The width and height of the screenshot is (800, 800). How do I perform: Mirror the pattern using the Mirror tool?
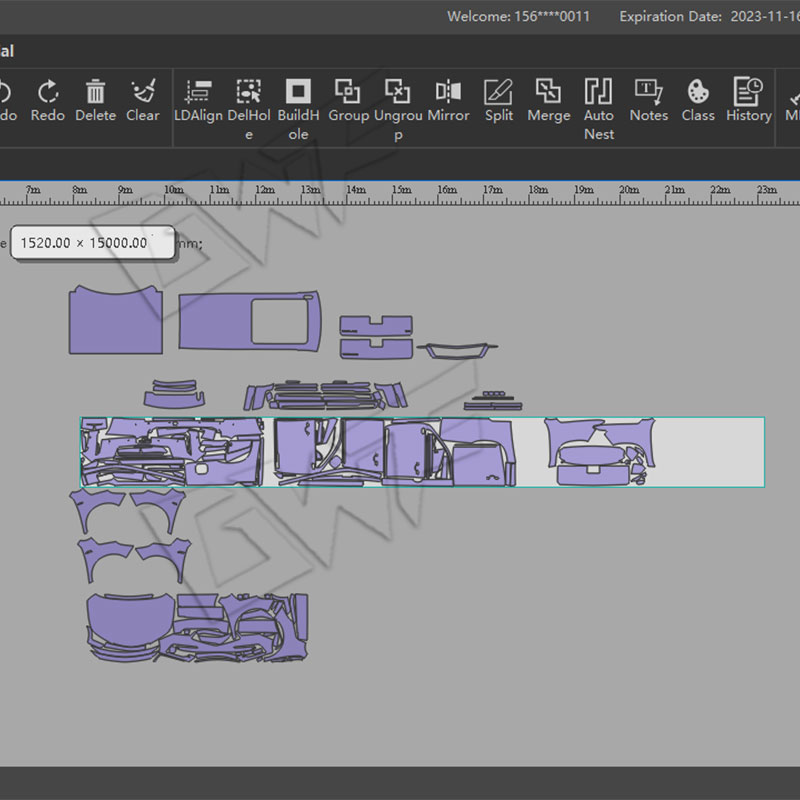click(x=448, y=93)
